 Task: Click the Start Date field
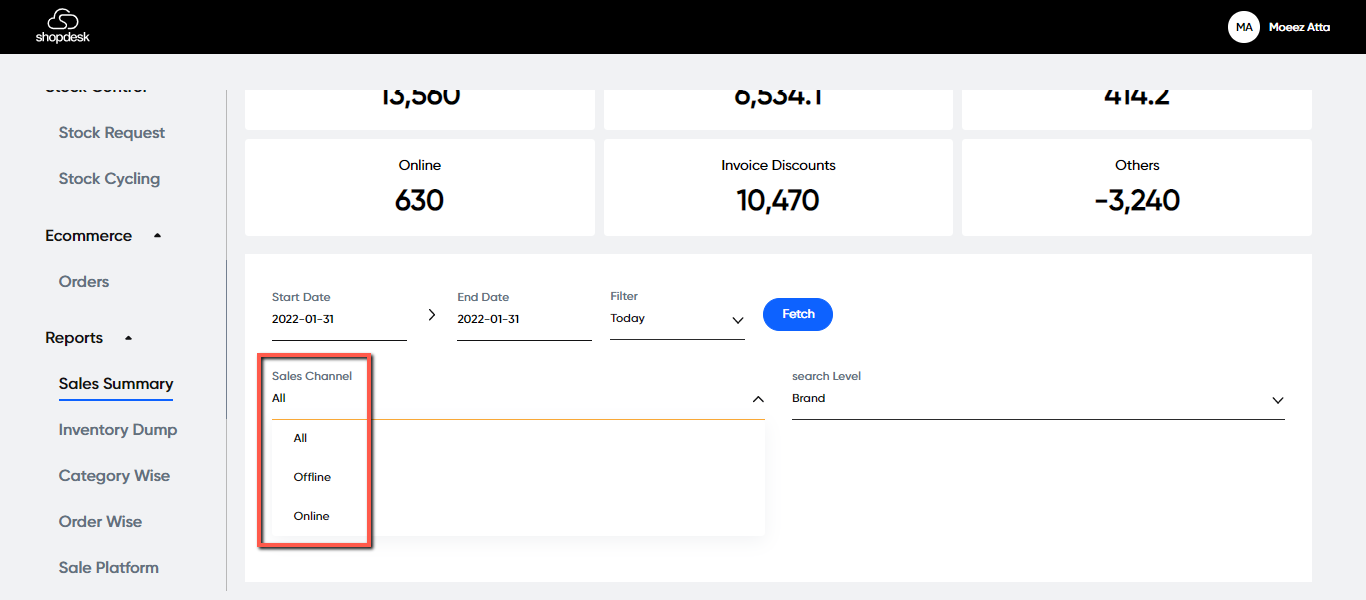338,320
